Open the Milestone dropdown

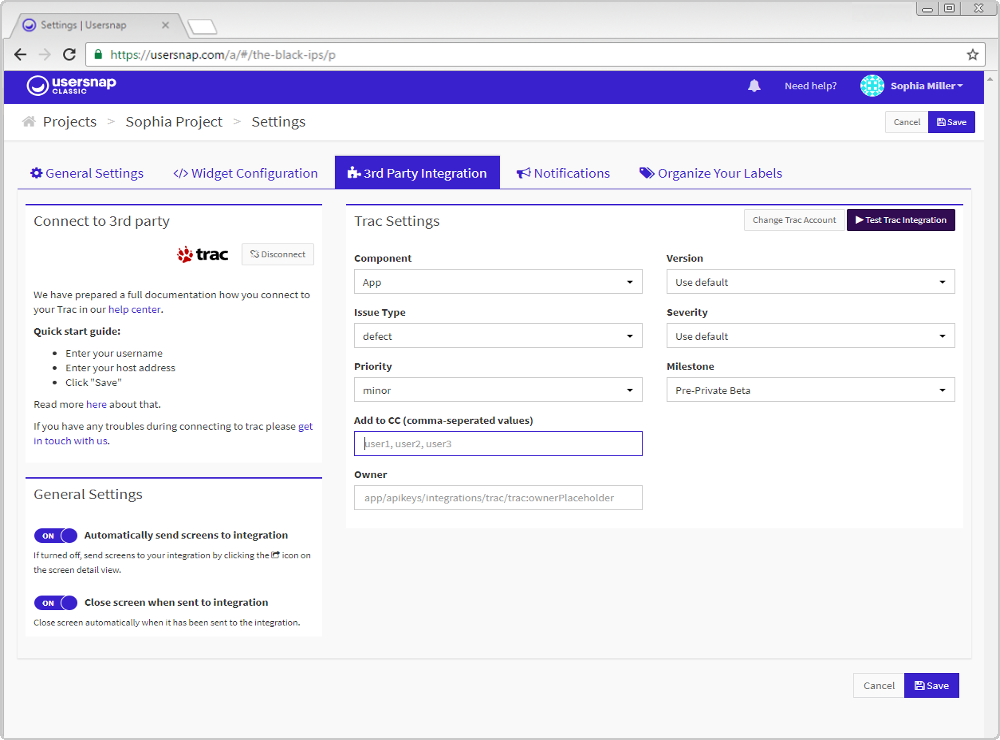[x=810, y=391]
